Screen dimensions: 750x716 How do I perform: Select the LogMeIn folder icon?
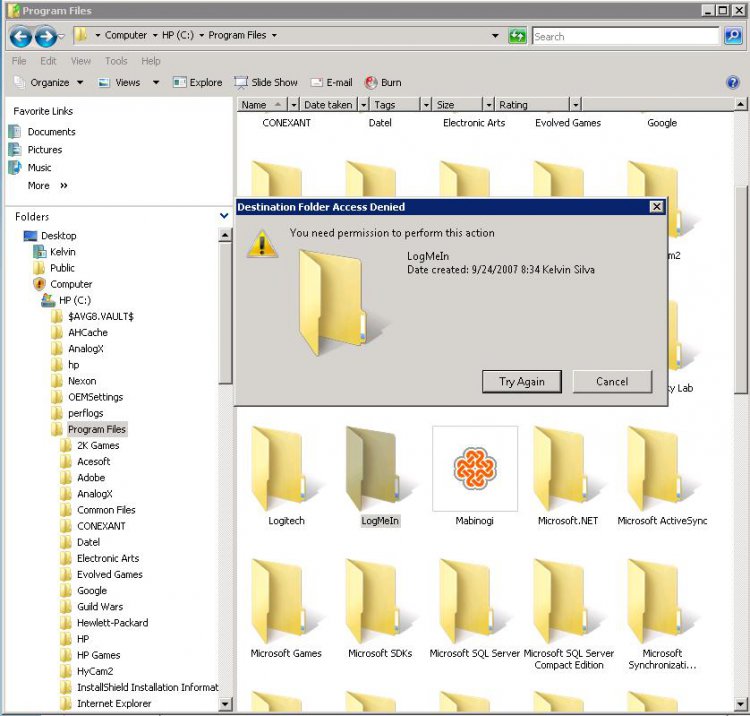tap(379, 469)
